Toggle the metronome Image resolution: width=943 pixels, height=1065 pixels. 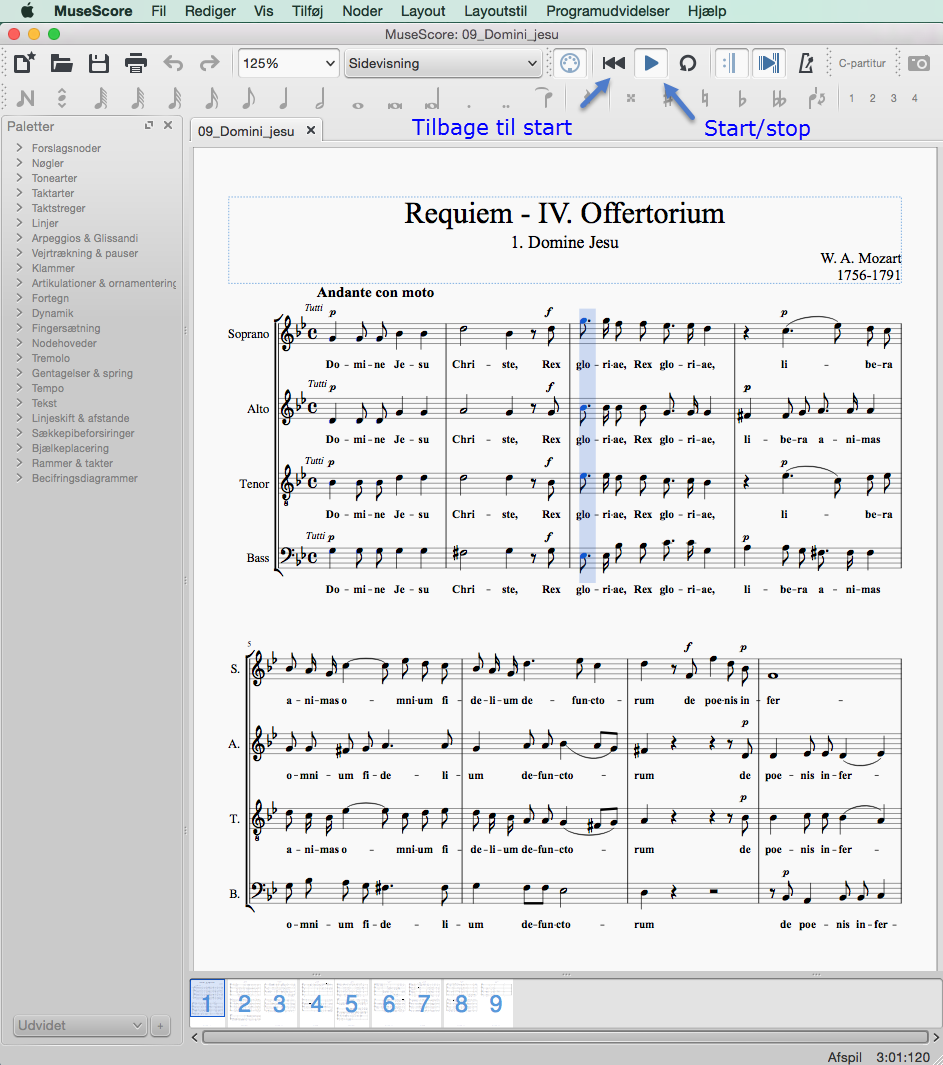point(806,63)
